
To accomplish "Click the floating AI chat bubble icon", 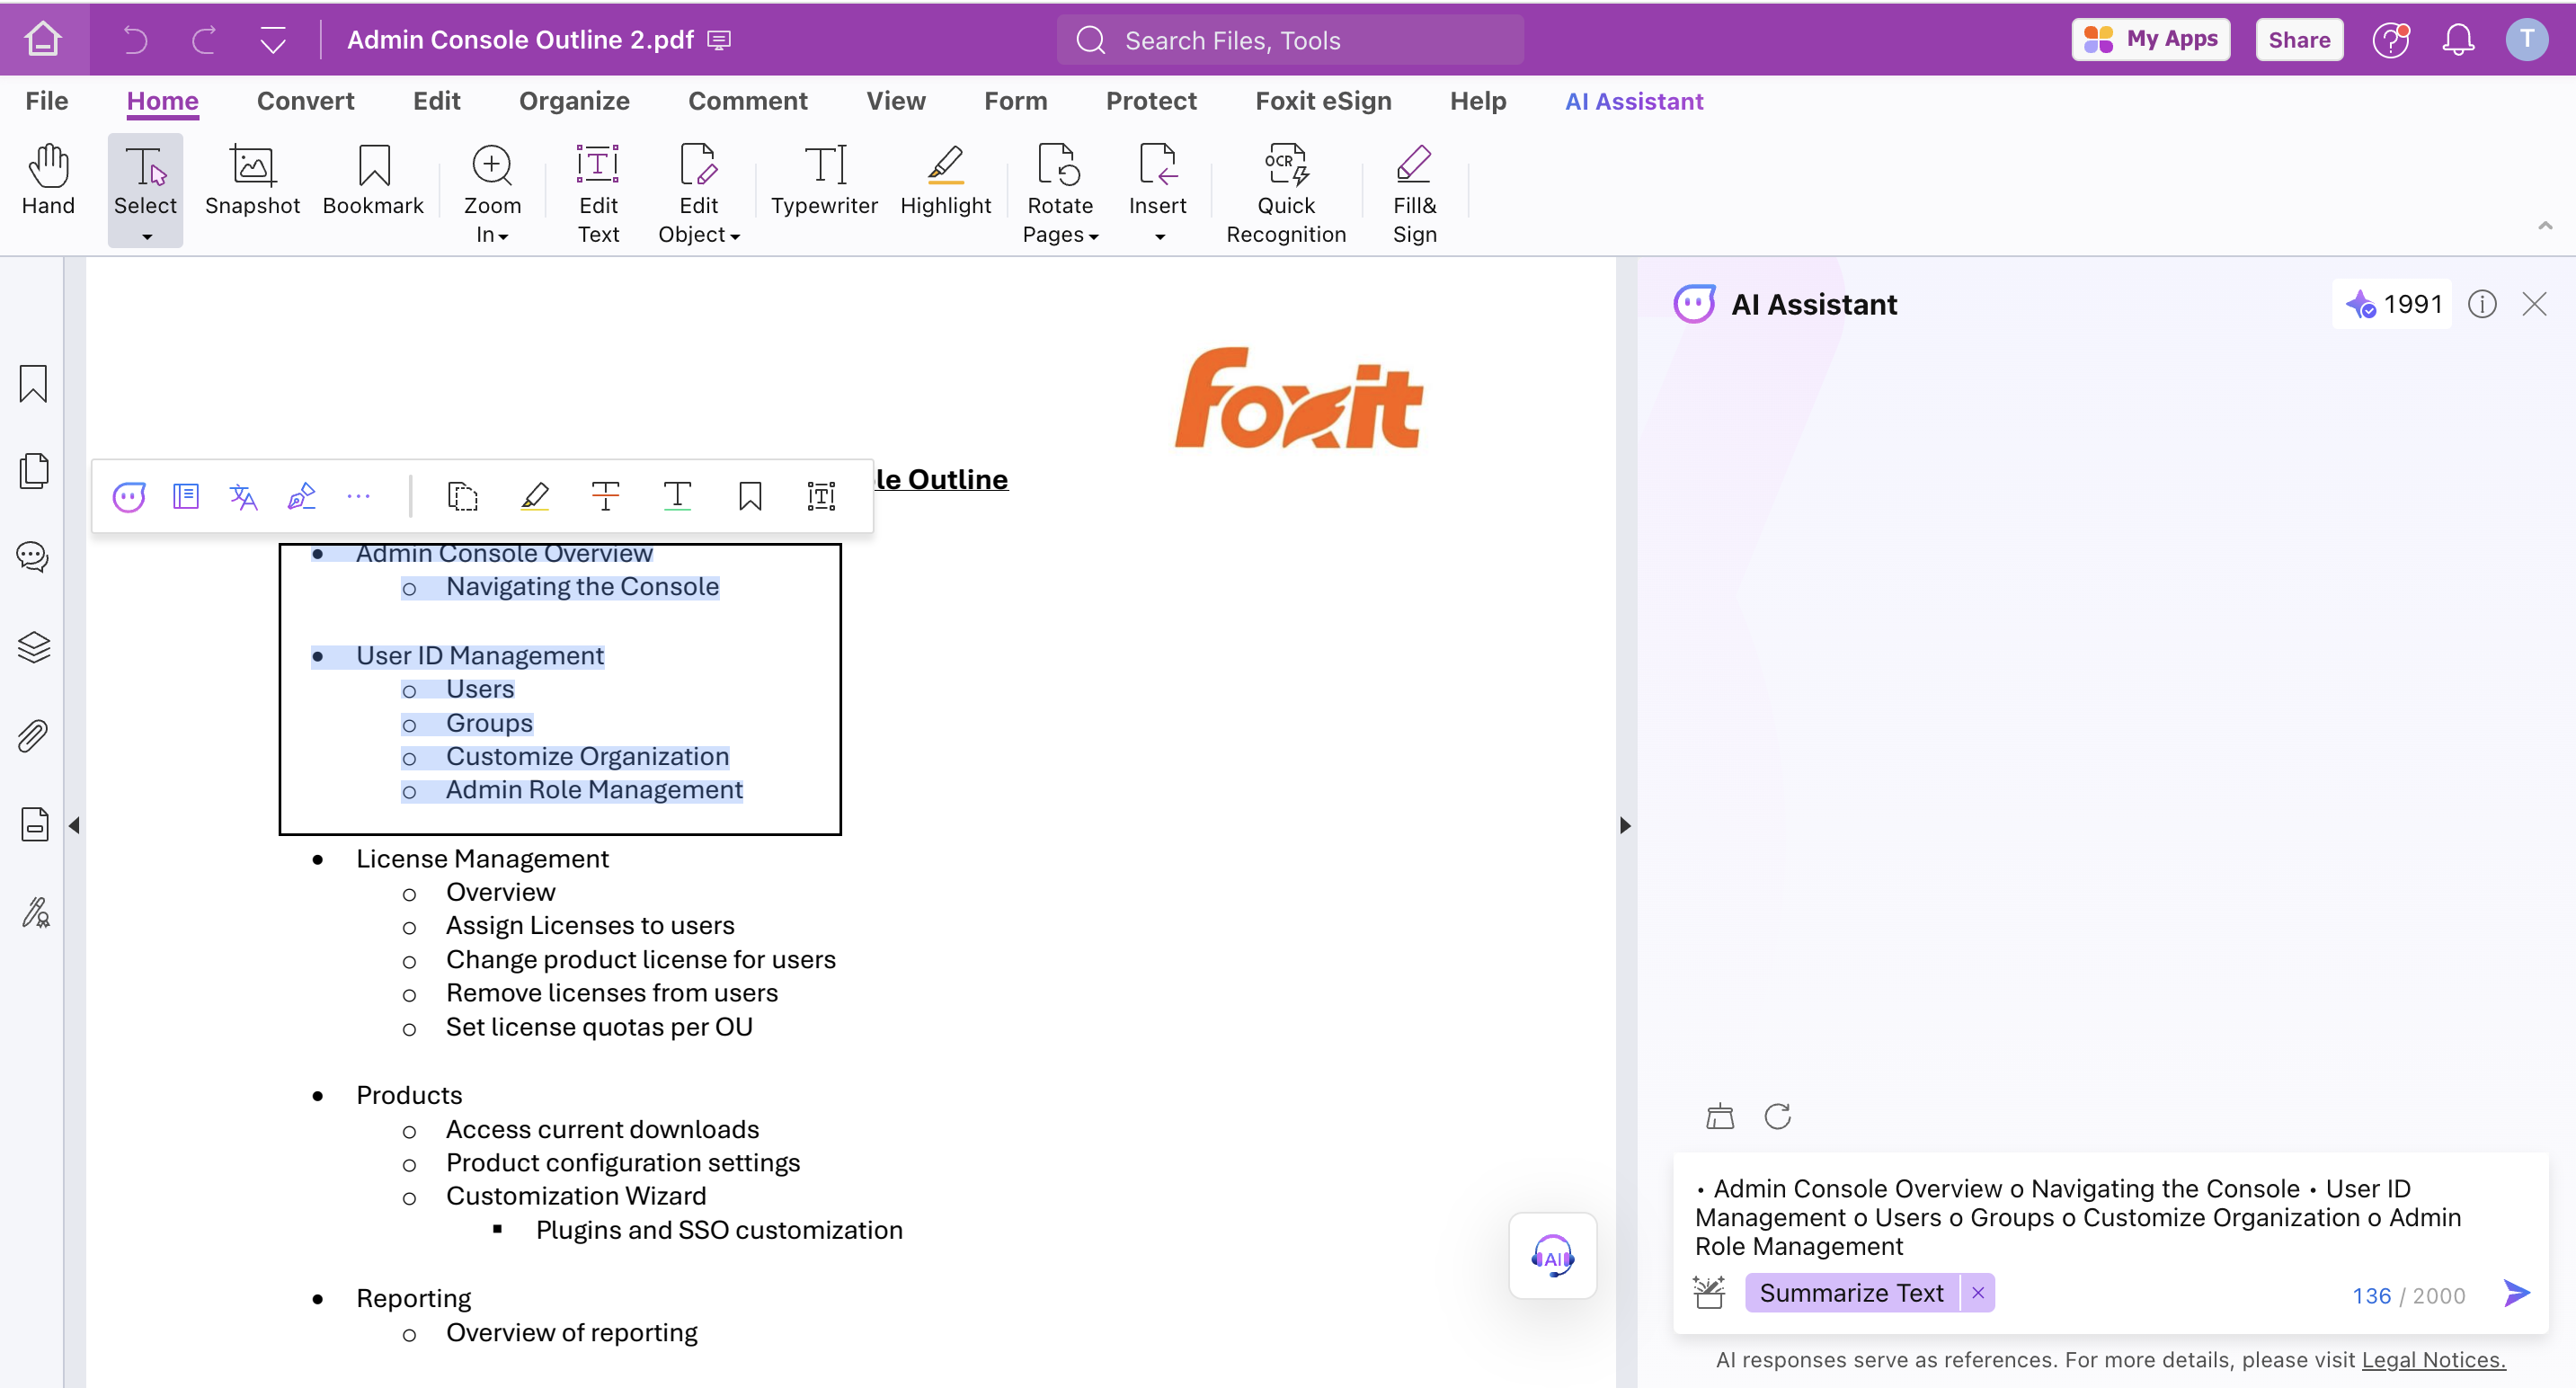I will pos(1552,1257).
